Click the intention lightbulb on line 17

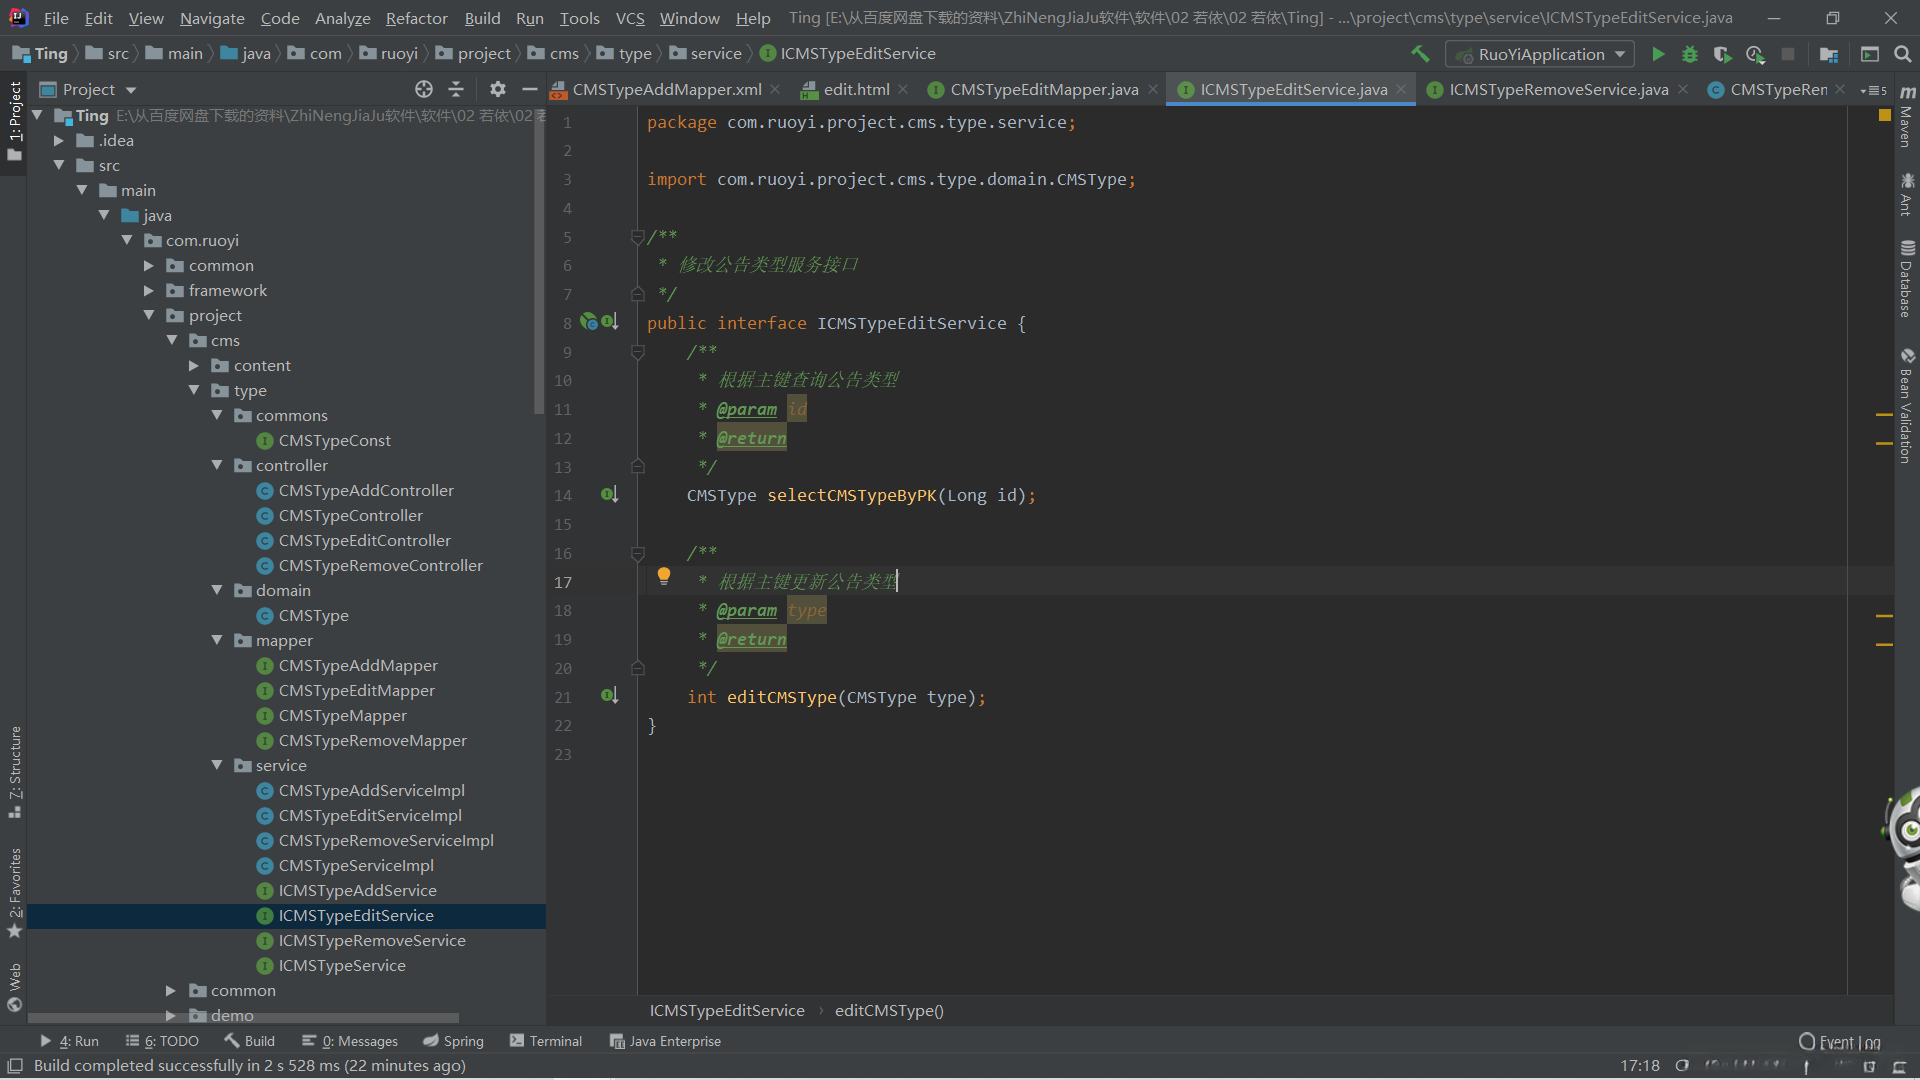[663, 575]
